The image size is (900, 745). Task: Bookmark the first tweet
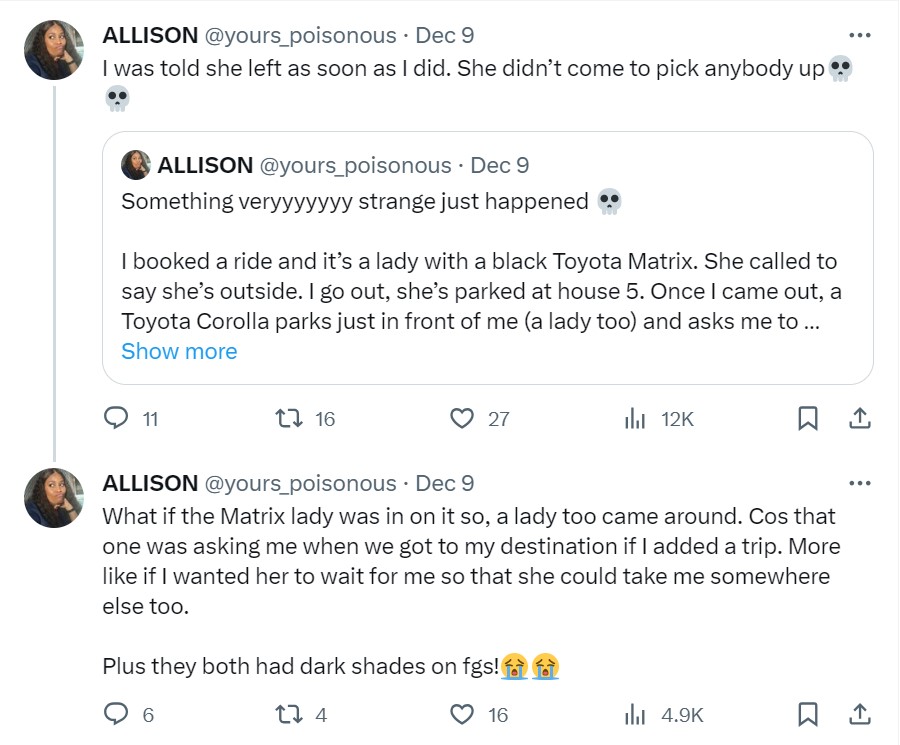pyautogui.click(x=808, y=419)
